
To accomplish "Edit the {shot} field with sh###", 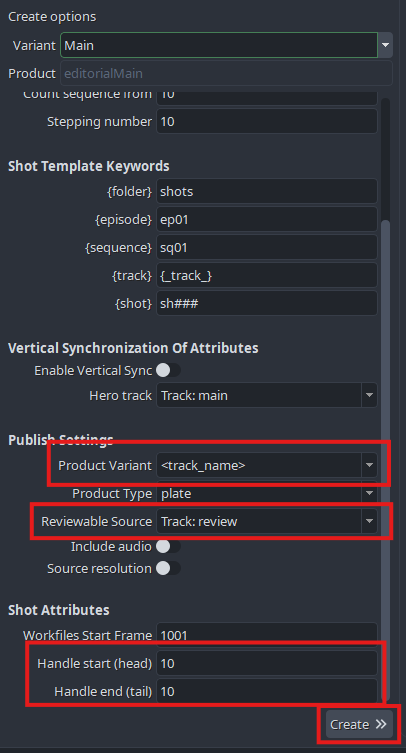I will coord(267,303).
